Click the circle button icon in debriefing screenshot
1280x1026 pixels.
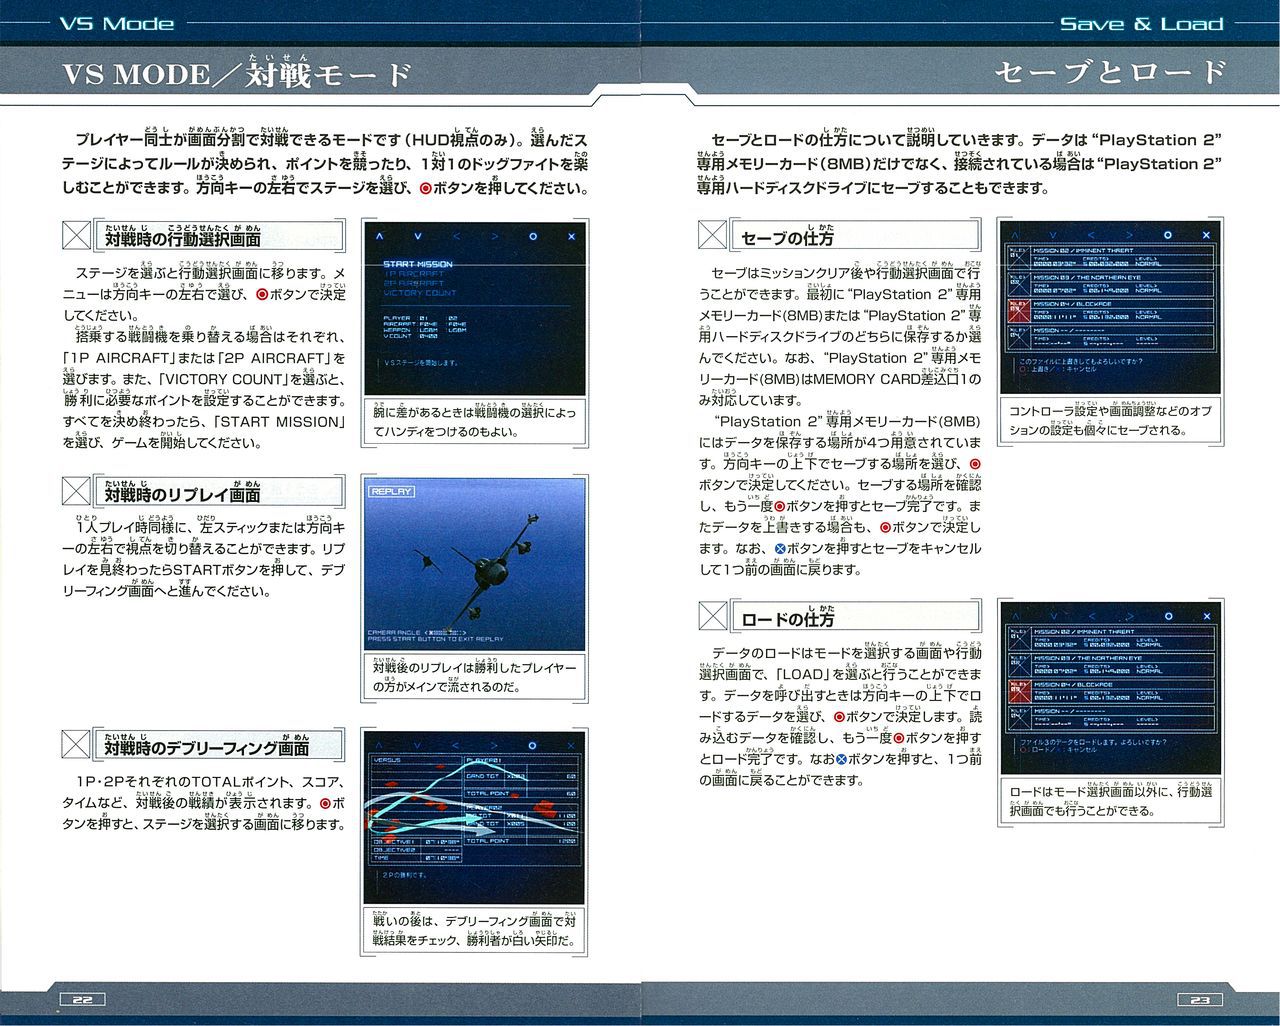[x=533, y=746]
